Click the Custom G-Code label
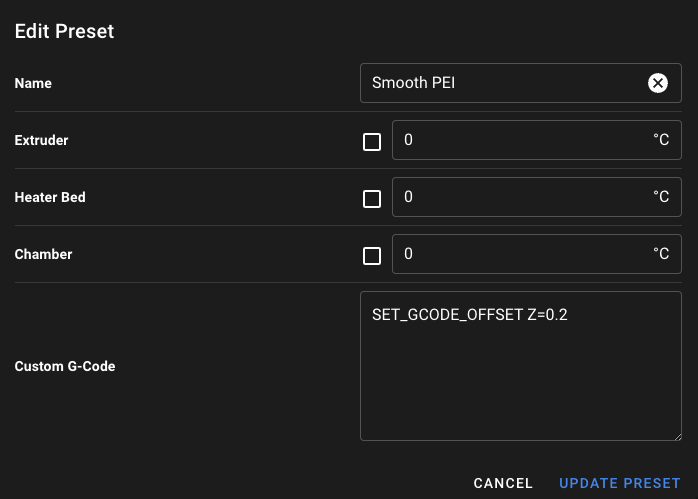Viewport: 698px width, 499px height. (65, 366)
